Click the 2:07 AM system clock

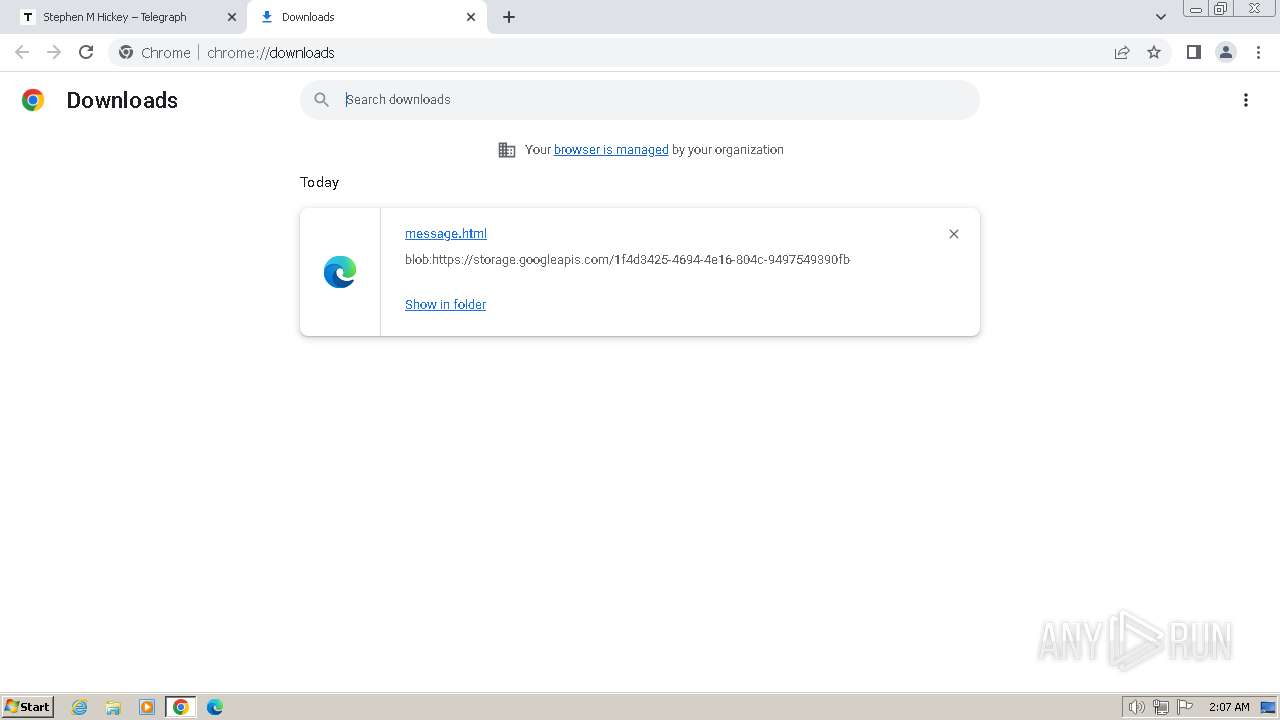pos(1229,707)
